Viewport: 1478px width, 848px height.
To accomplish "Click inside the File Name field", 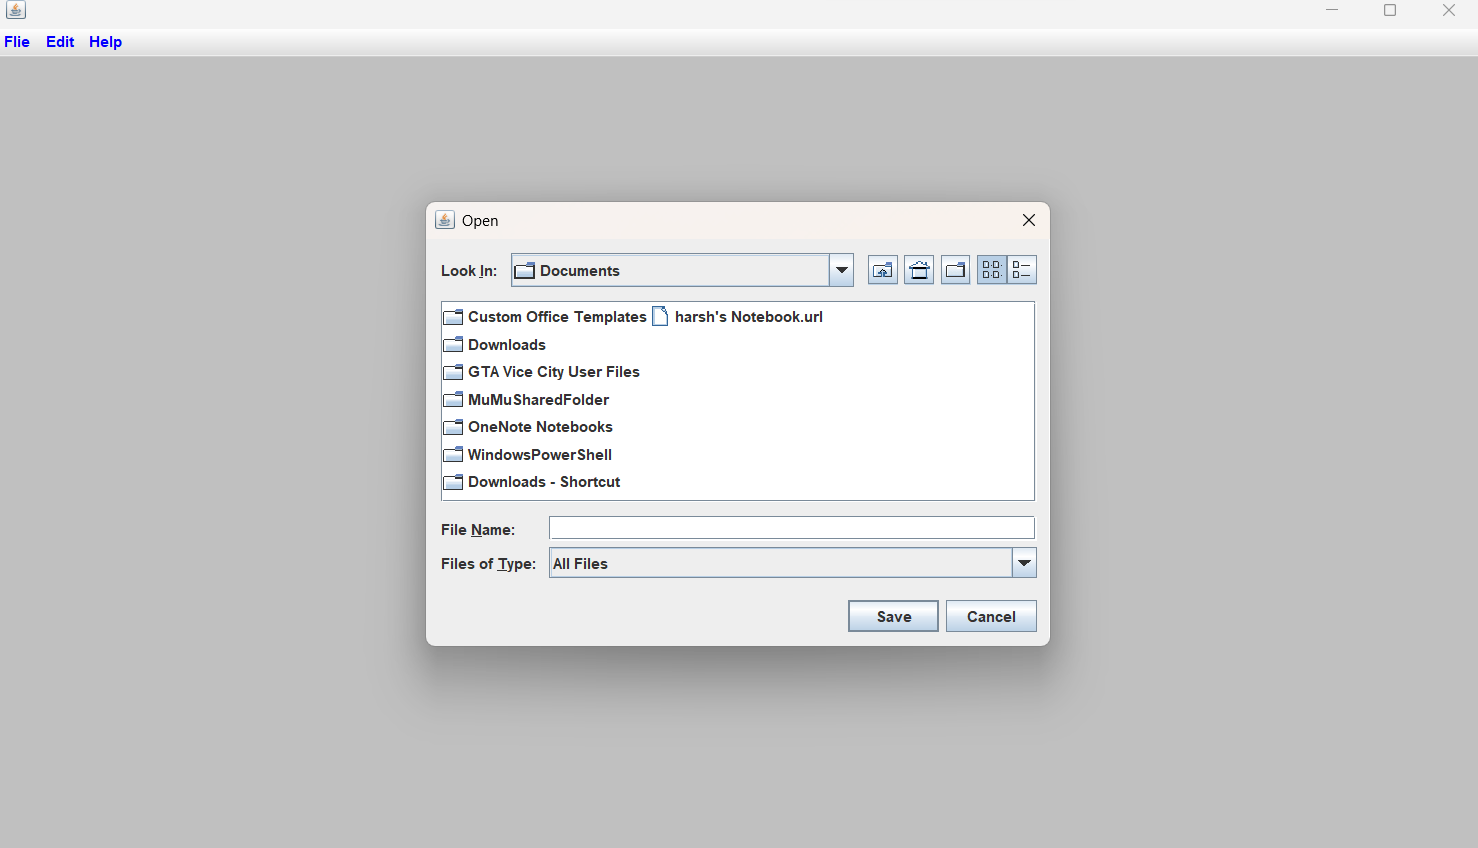I will click(790, 527).
